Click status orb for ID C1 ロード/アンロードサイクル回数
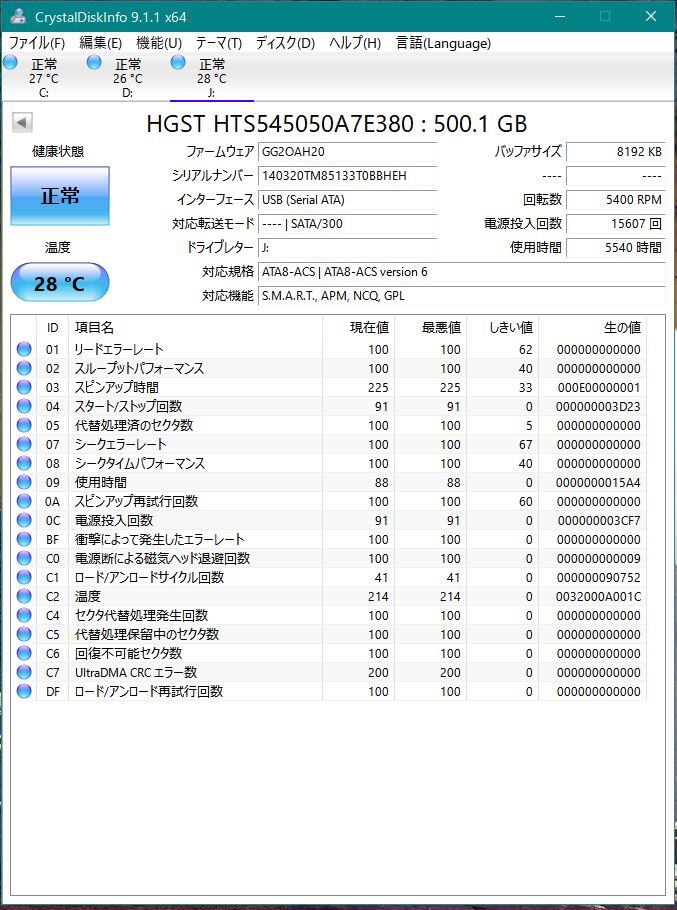Image resolution: width=677 pixels, height=910 pixels. coord(24,577)
